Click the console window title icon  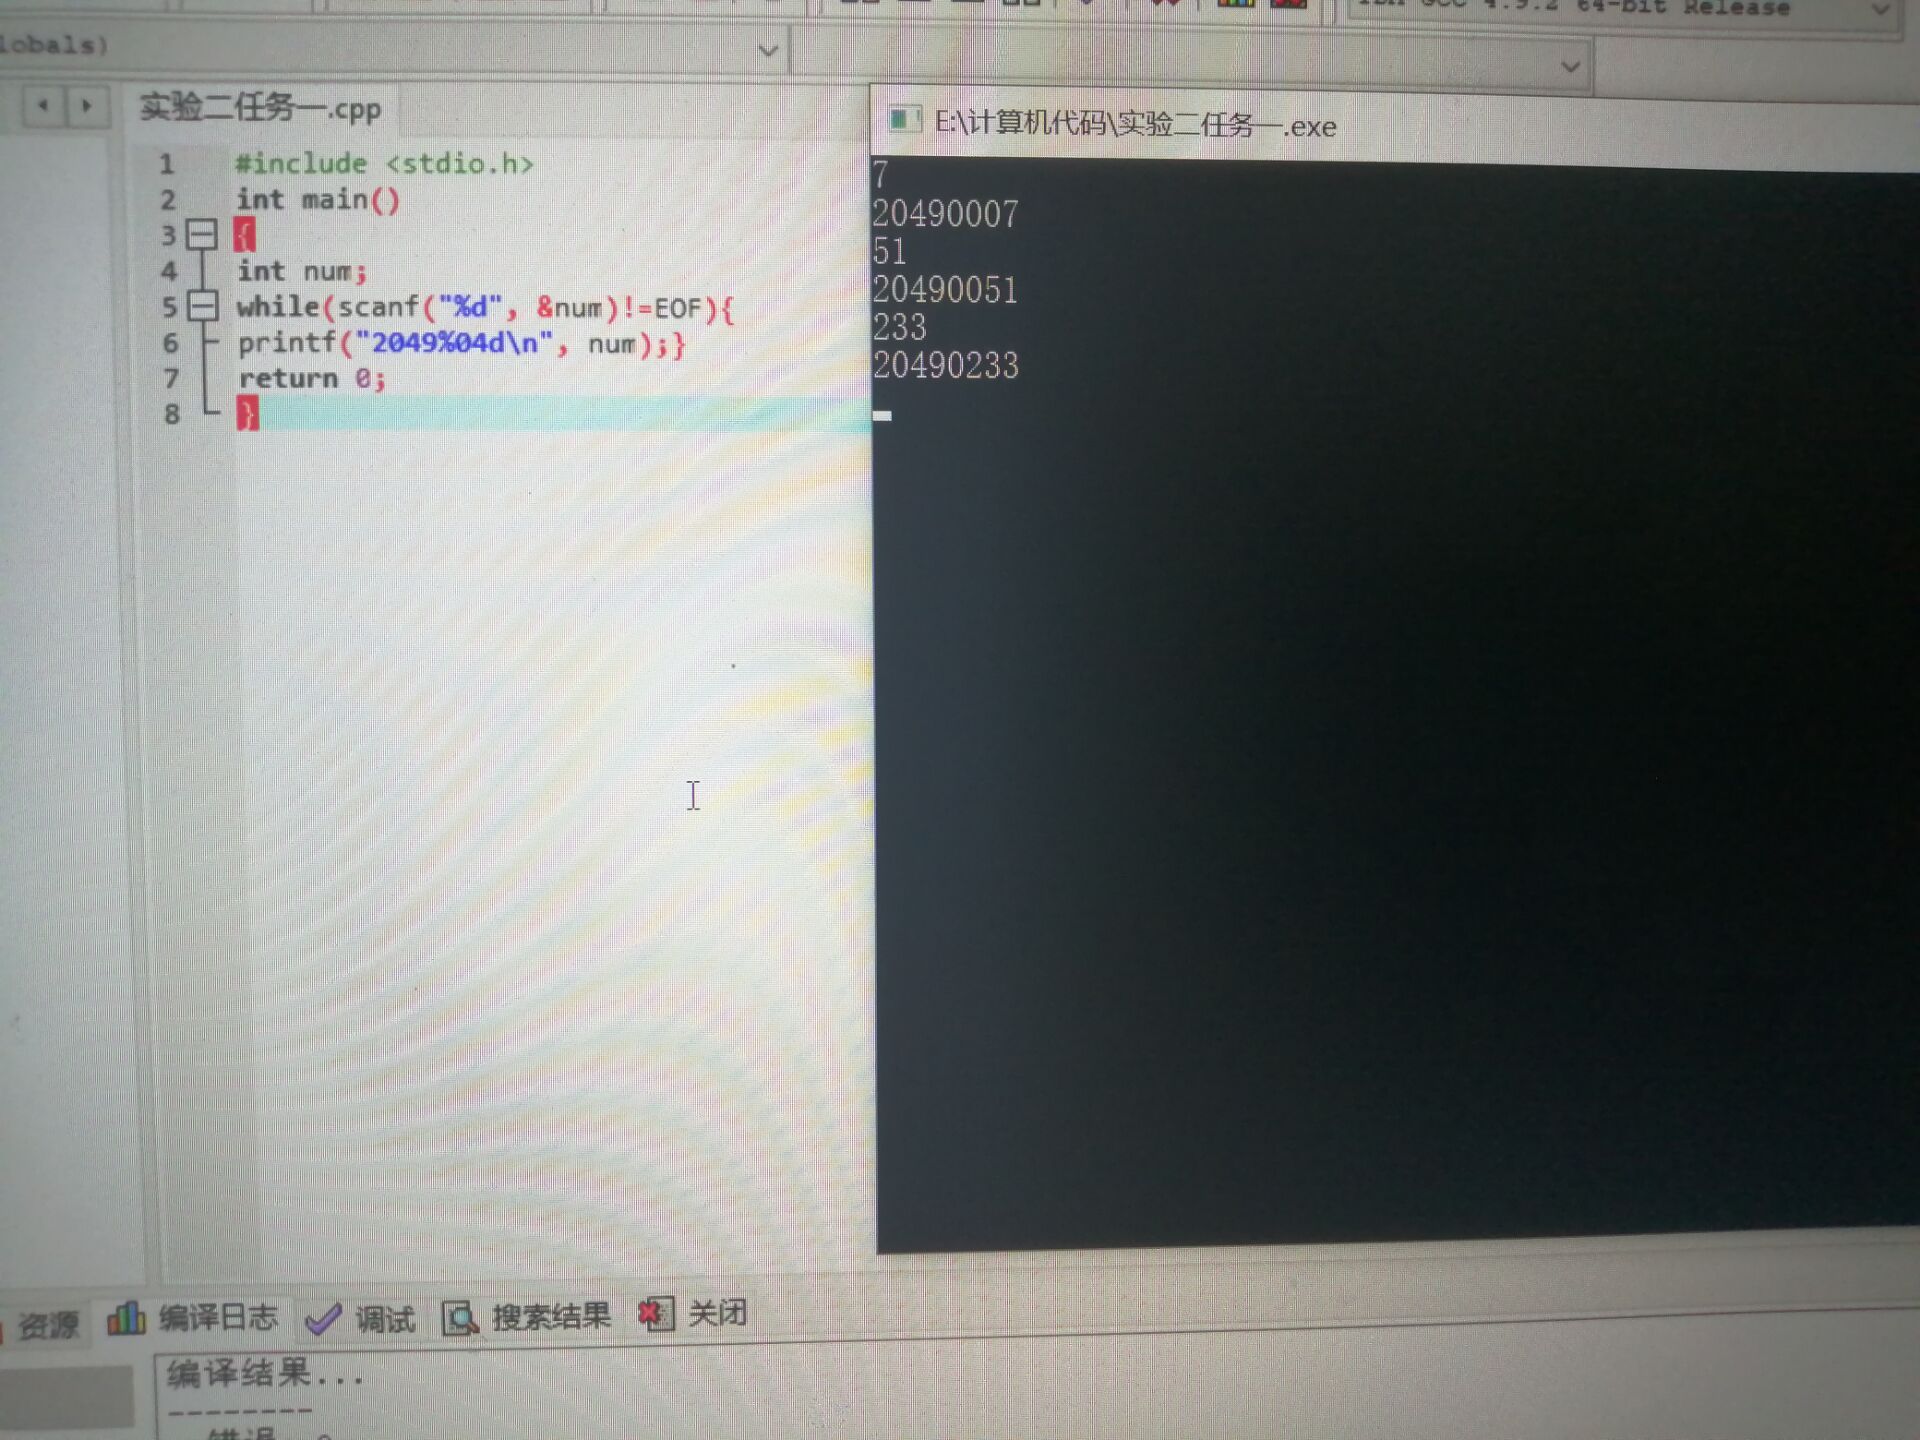[903, 120]
